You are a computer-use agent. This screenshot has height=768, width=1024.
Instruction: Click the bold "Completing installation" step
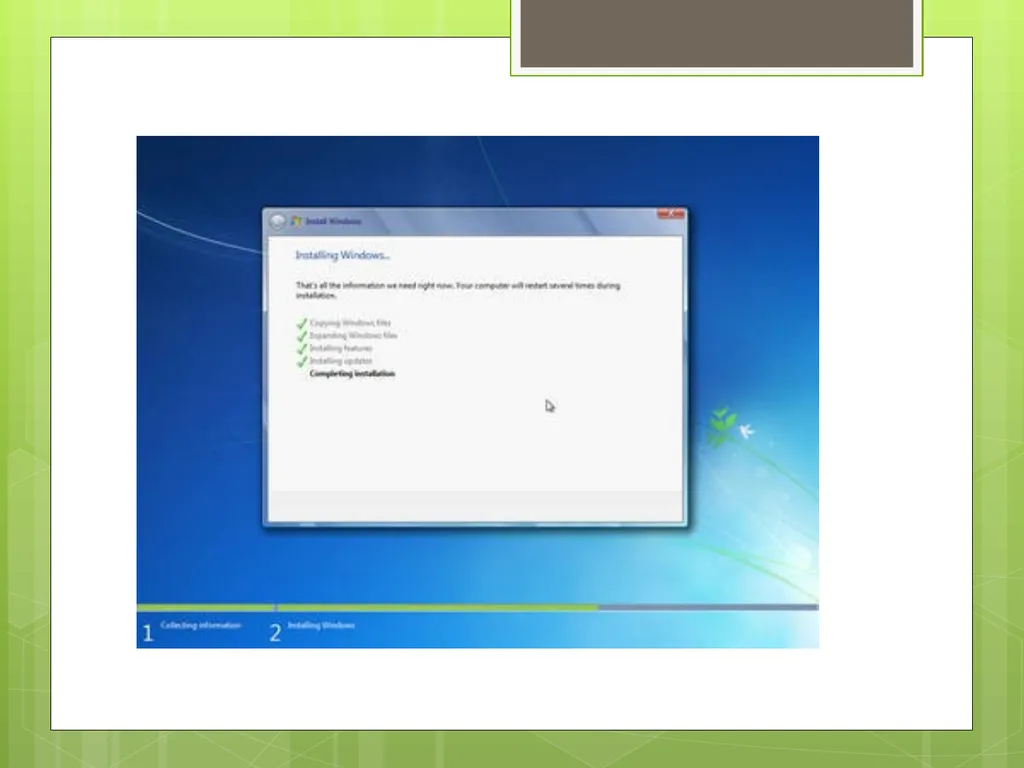(352, 374)
